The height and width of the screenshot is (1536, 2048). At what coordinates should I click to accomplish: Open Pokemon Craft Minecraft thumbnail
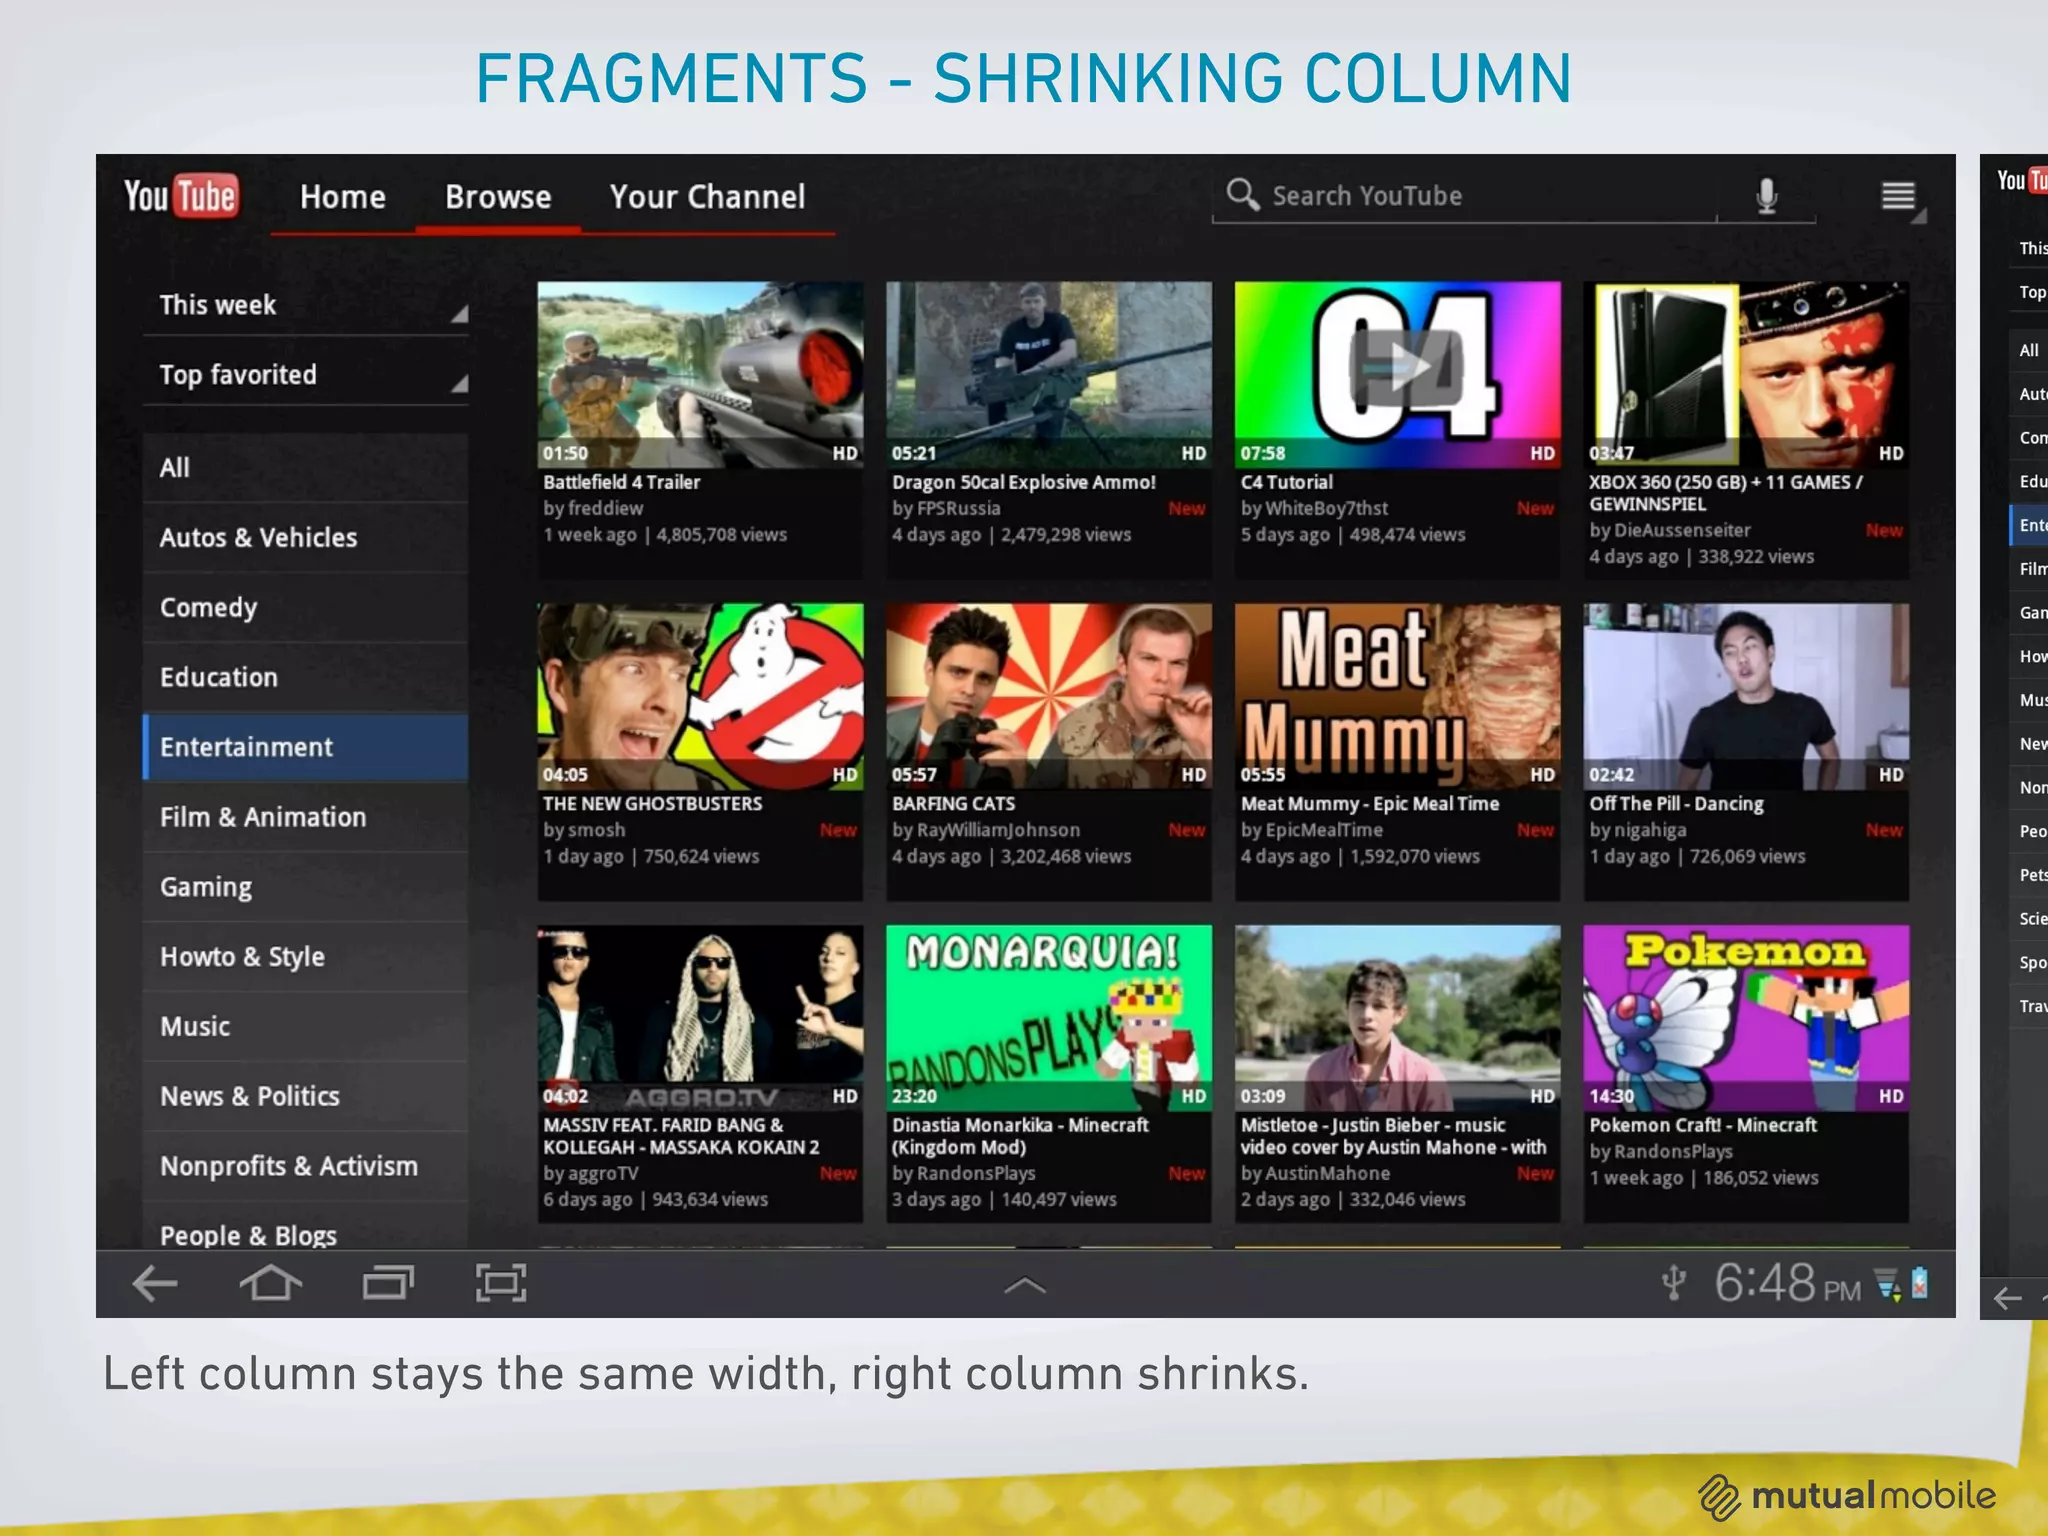[x=1746, y=1018]
